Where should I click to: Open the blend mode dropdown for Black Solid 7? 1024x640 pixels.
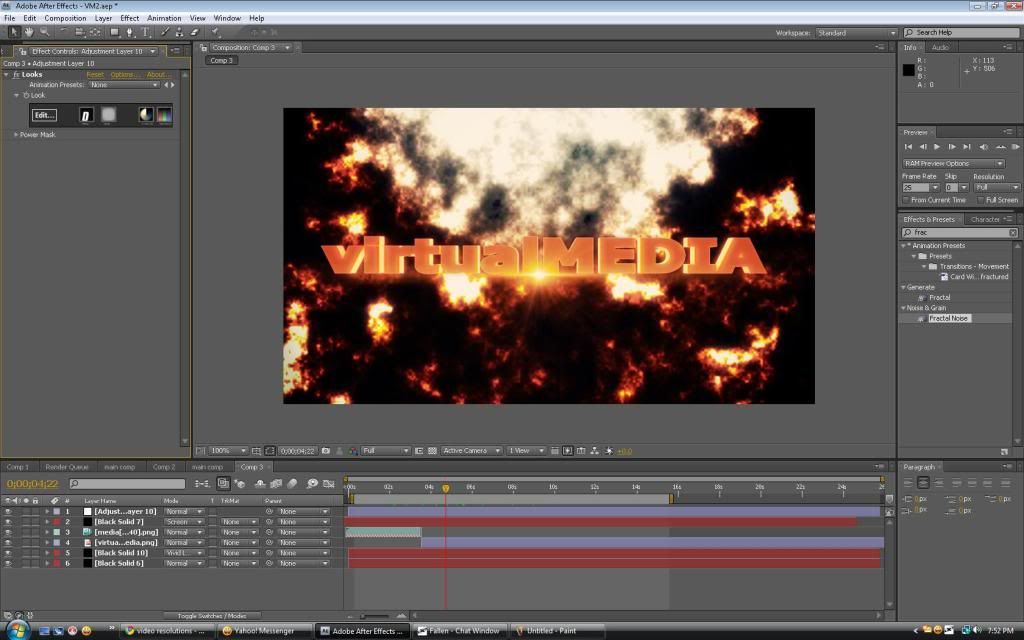click(x=184, y=522)
